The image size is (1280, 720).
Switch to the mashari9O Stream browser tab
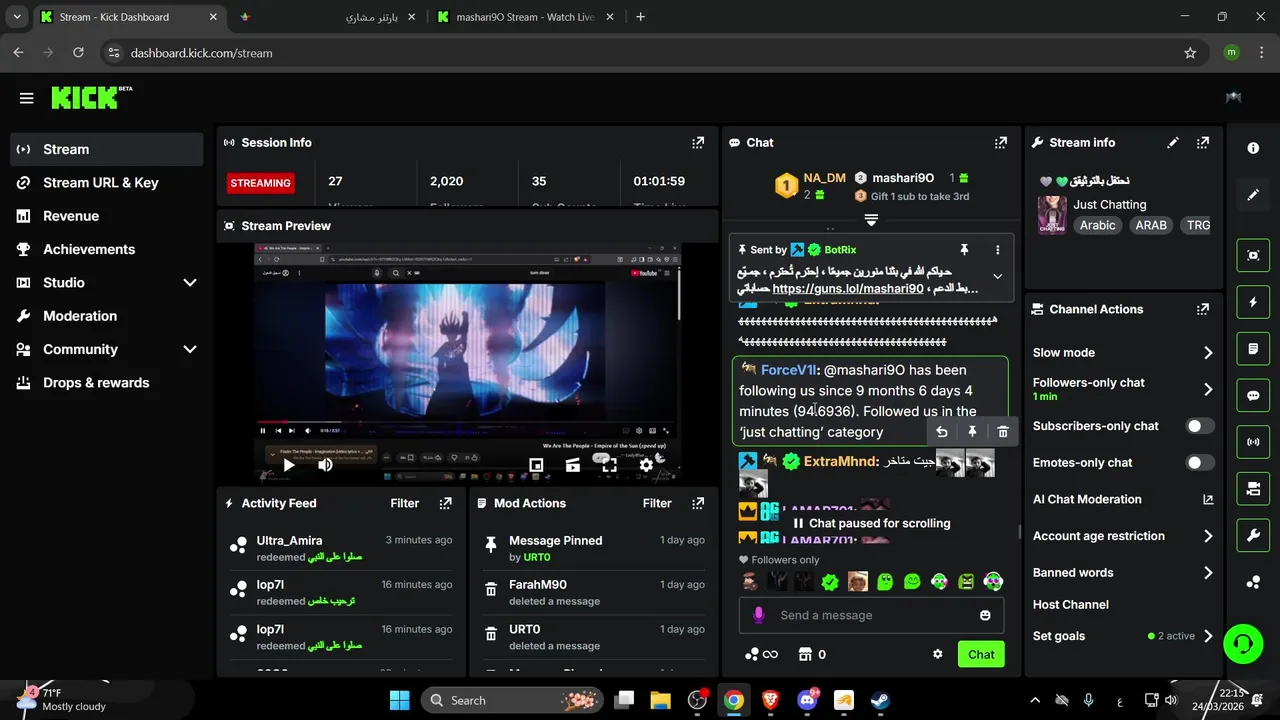(x=526, y=17)
